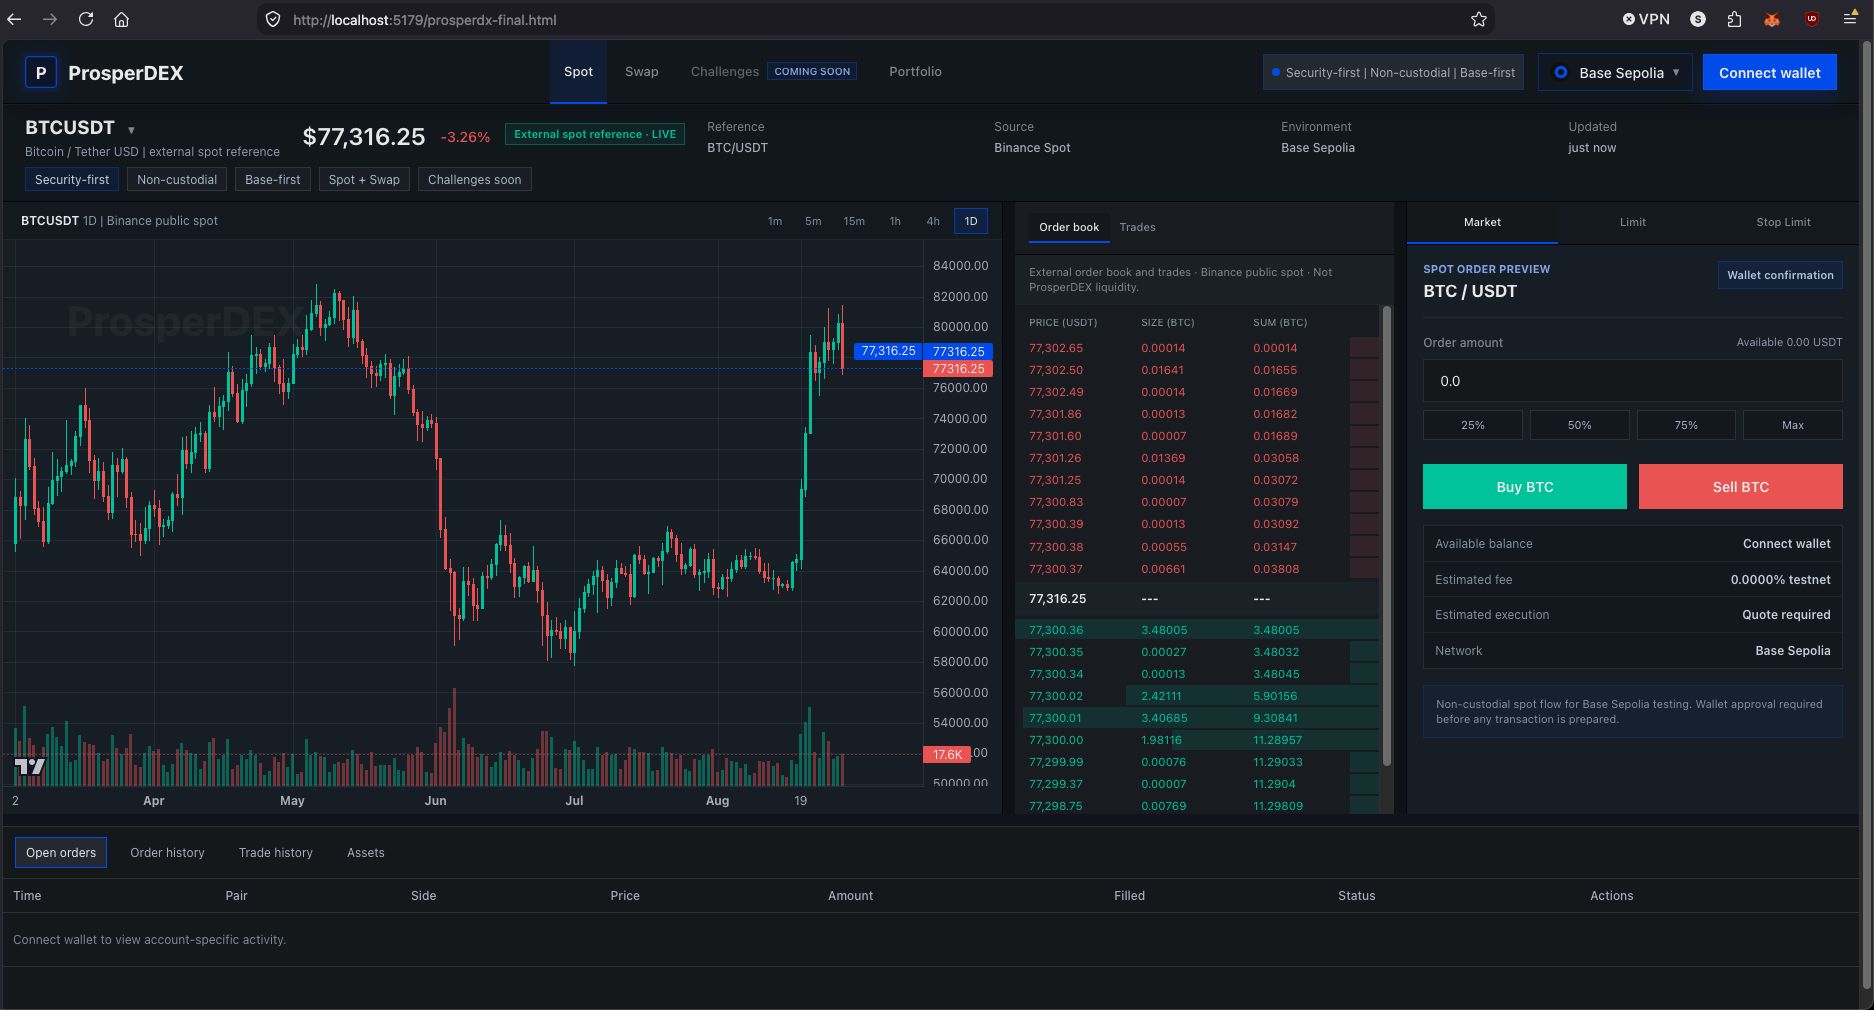This screenshot has width=1874, height=1010.
Task: Click bid price 77,300.36 in order book
Action: click(x=1056, y=630)
